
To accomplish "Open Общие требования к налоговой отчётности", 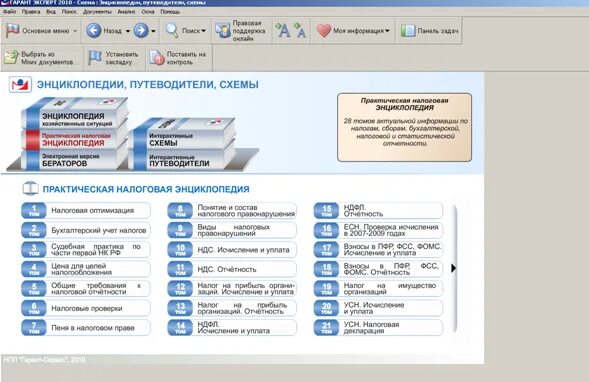I will (x=86, y=288).
